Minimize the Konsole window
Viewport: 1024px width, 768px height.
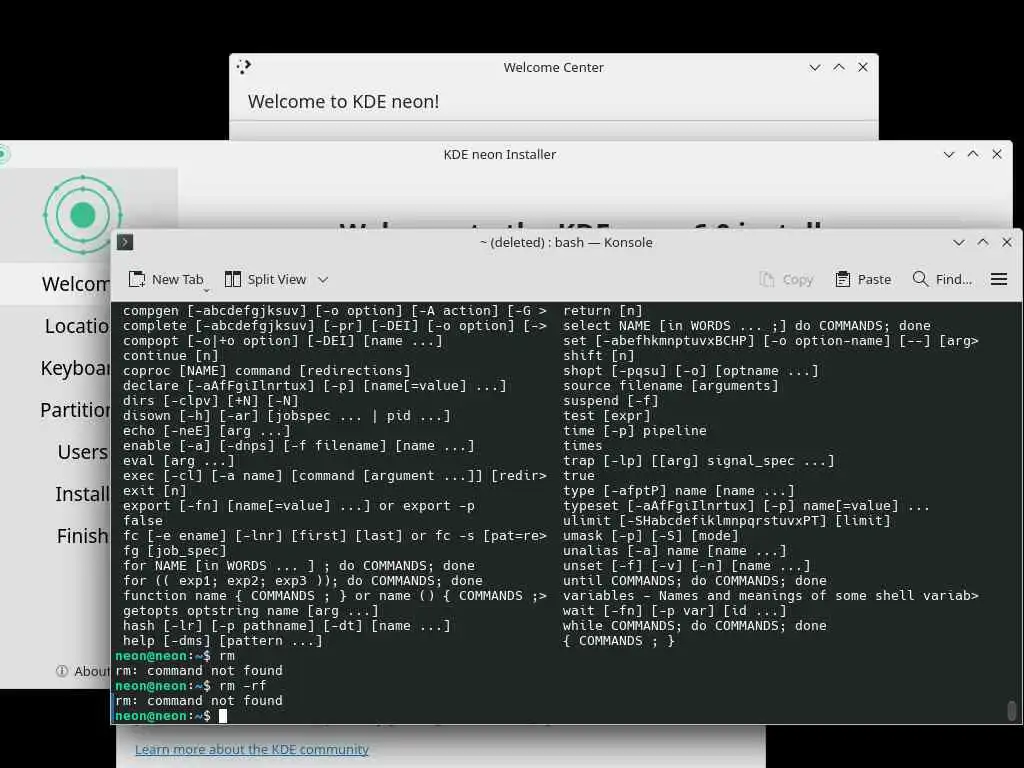[x=958, y=242]
